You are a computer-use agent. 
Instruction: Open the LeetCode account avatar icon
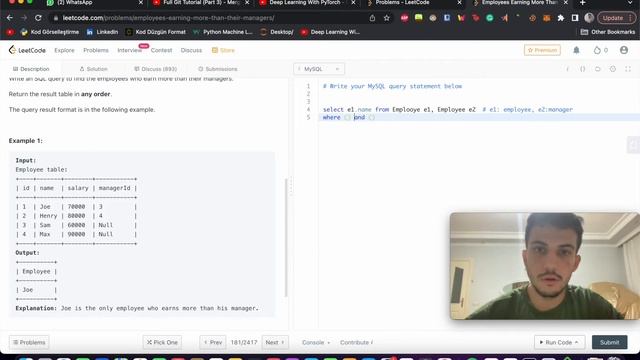[x=624, y=50]
